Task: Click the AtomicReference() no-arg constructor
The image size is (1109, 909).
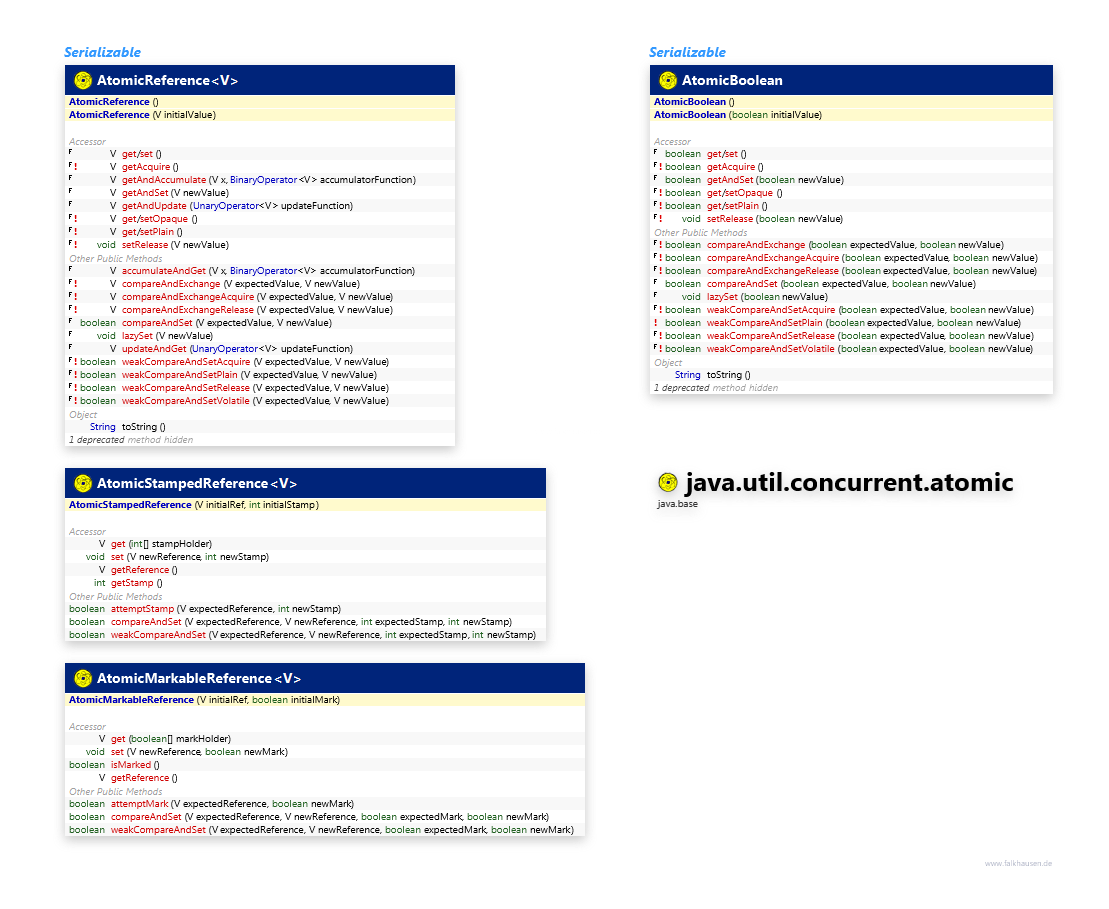Action: pos(114,102)
